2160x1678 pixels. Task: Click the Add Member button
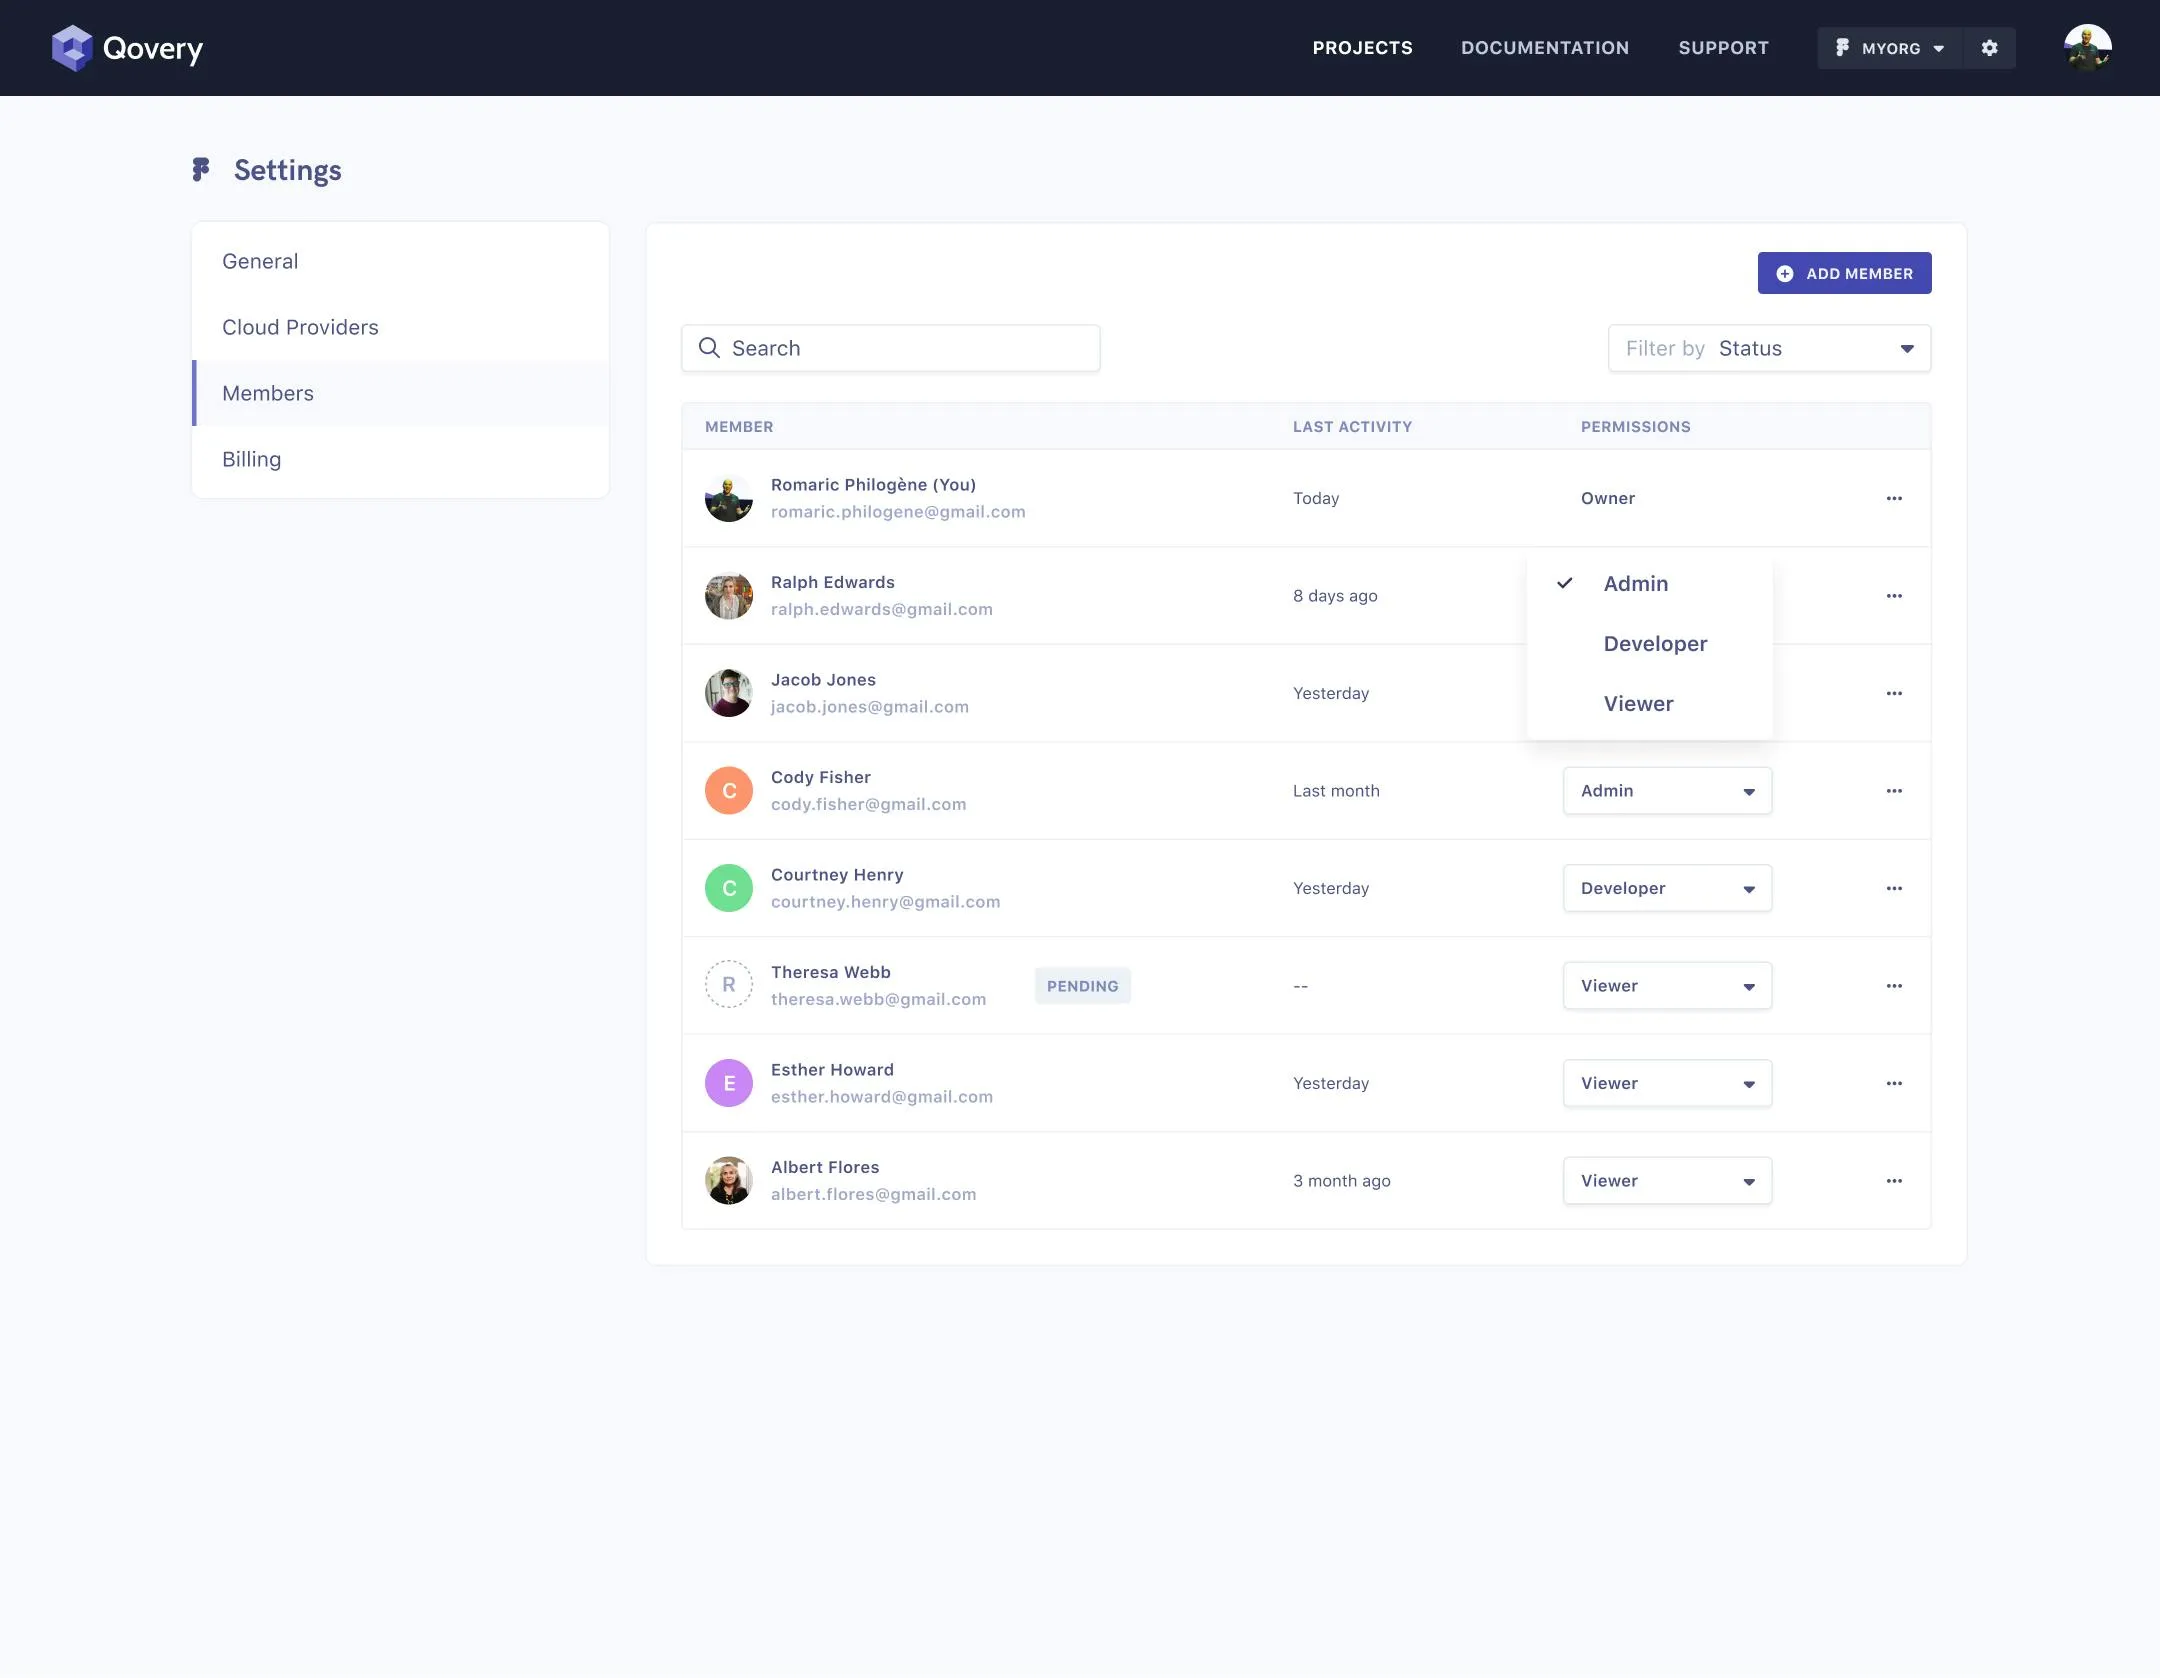click(x=1844, y=273)
